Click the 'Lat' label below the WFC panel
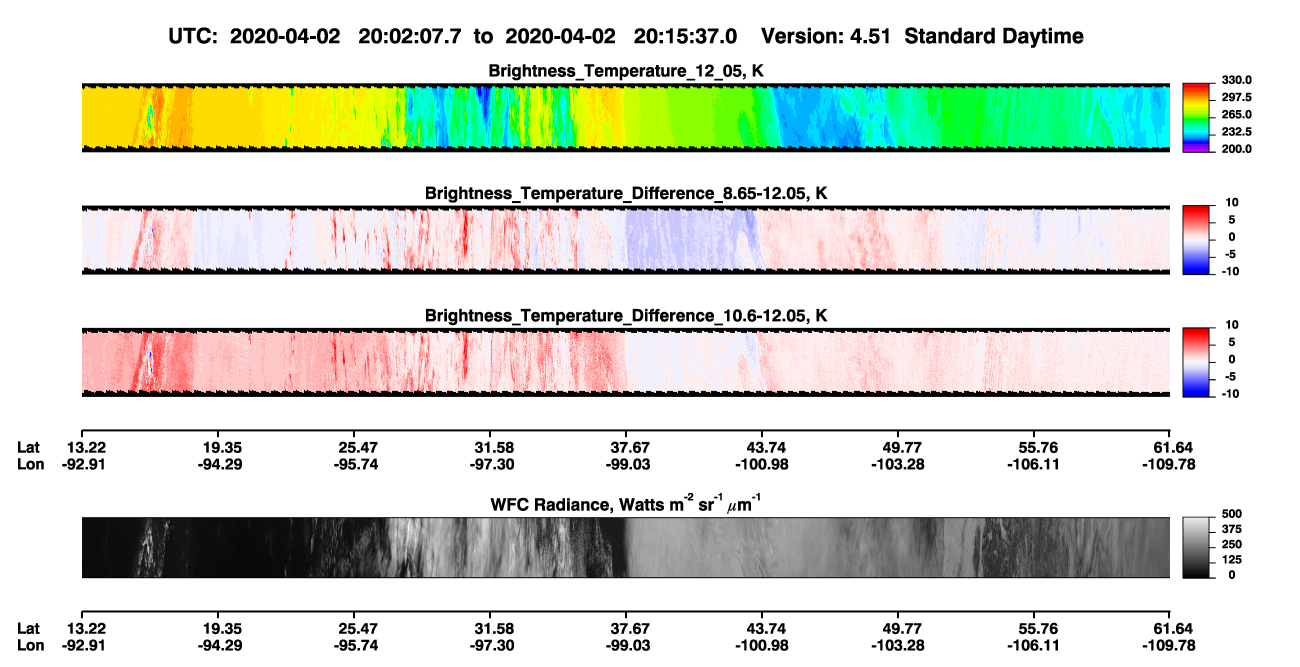The image size is (1300, 667). pyautogui.click(x=29, y=628)
